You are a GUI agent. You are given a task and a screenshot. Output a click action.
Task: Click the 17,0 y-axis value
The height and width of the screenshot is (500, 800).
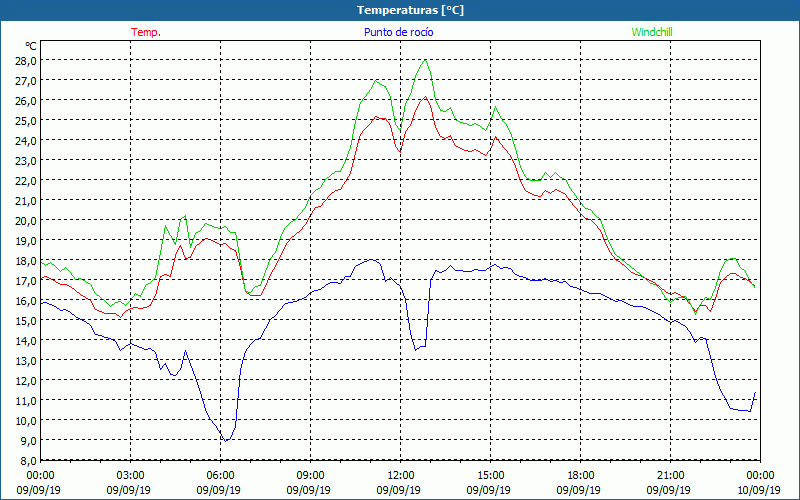27,281
